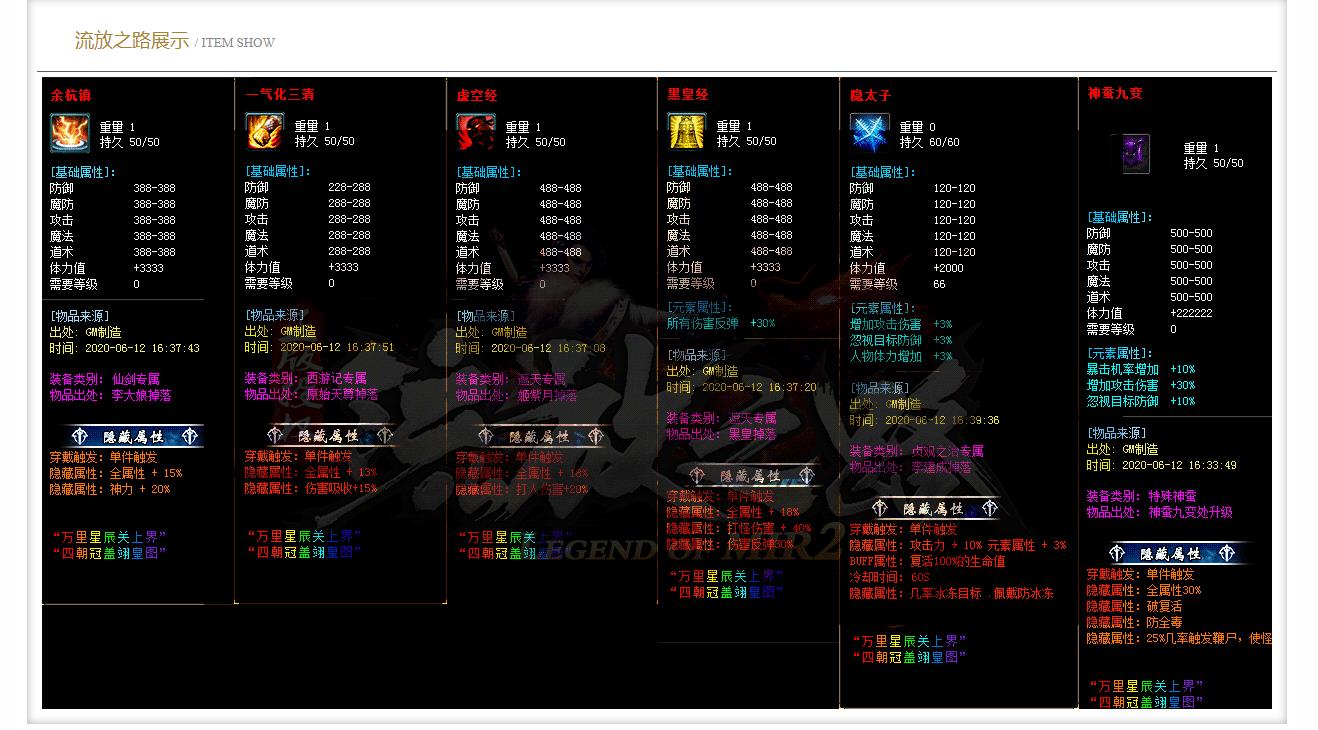This screenshot has height=730, width=1318.
Task: Click the red 虚空经 item icon
Action: tap(475, 131)
